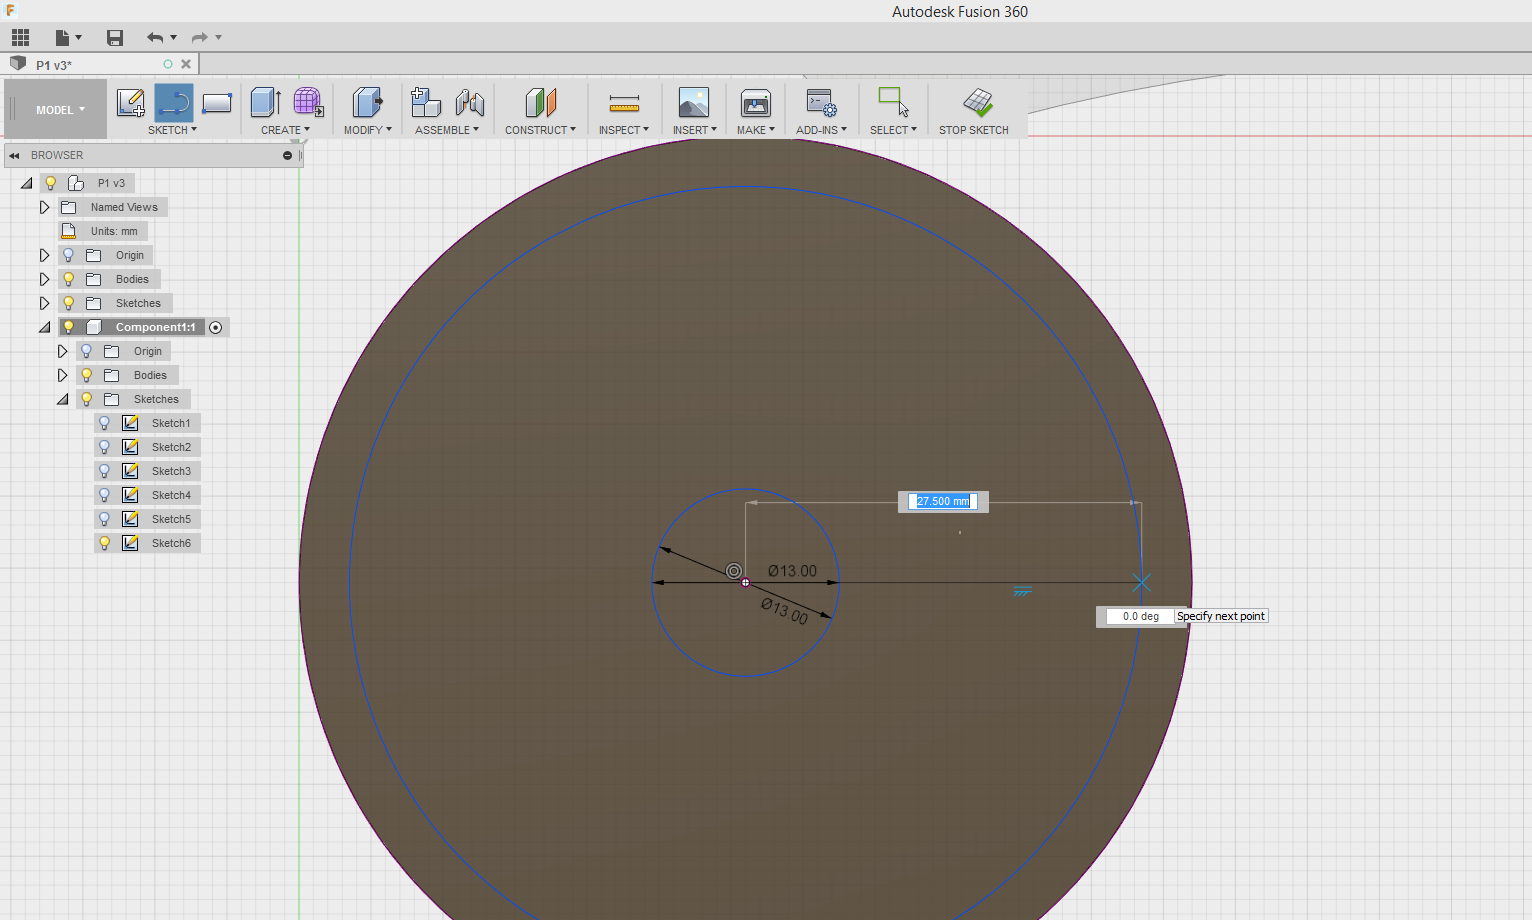Select the Rectangle sketch tool
1532x920 pixels.
pos(217,102)
